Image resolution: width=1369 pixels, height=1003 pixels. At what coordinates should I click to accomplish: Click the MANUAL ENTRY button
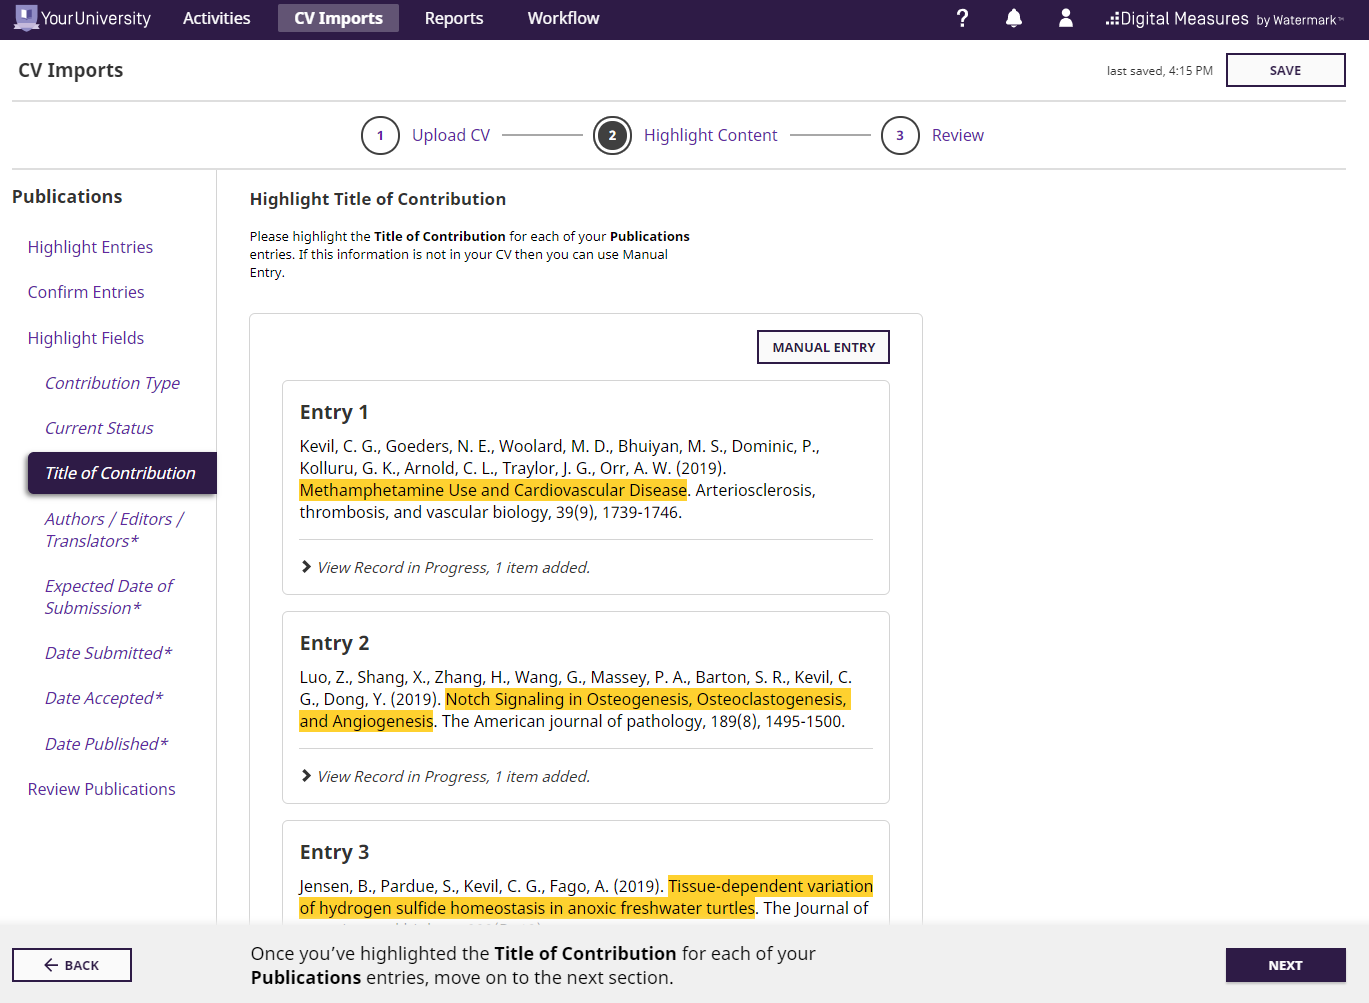pos(823,347)
